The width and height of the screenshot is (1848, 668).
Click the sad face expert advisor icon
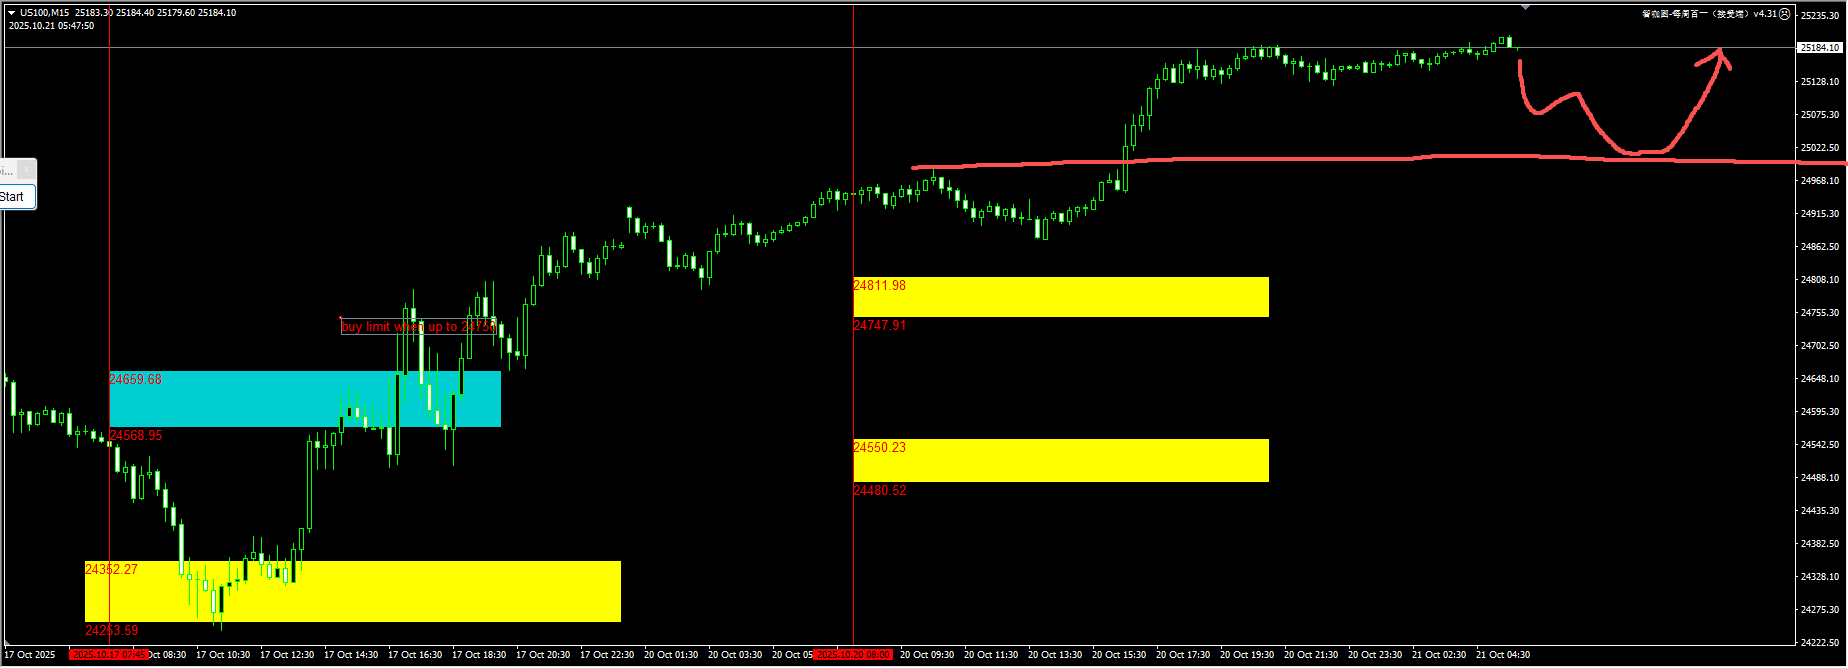(x=1785, y=14)
